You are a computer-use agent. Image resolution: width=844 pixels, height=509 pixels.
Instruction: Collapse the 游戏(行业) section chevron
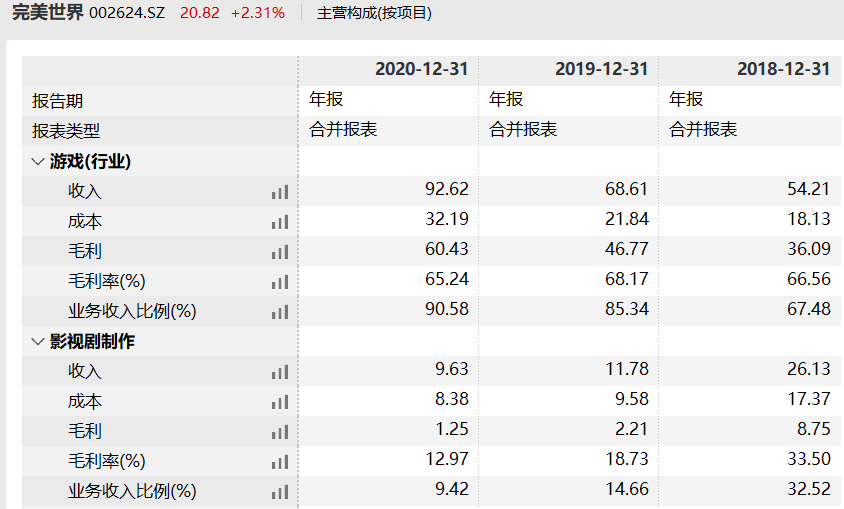click(38, 161)
